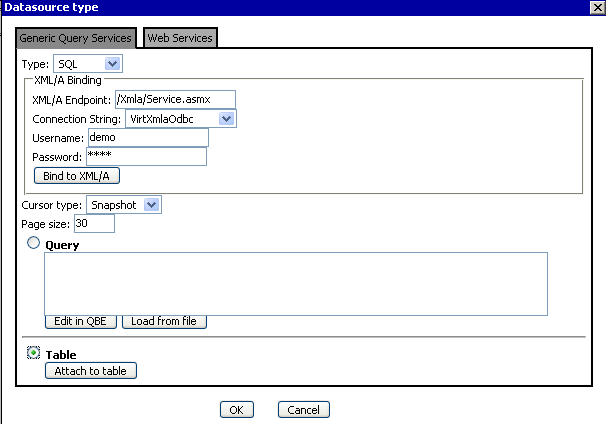
Task: Click the XML/A Endpoint input field
Action: coord(174,99)
